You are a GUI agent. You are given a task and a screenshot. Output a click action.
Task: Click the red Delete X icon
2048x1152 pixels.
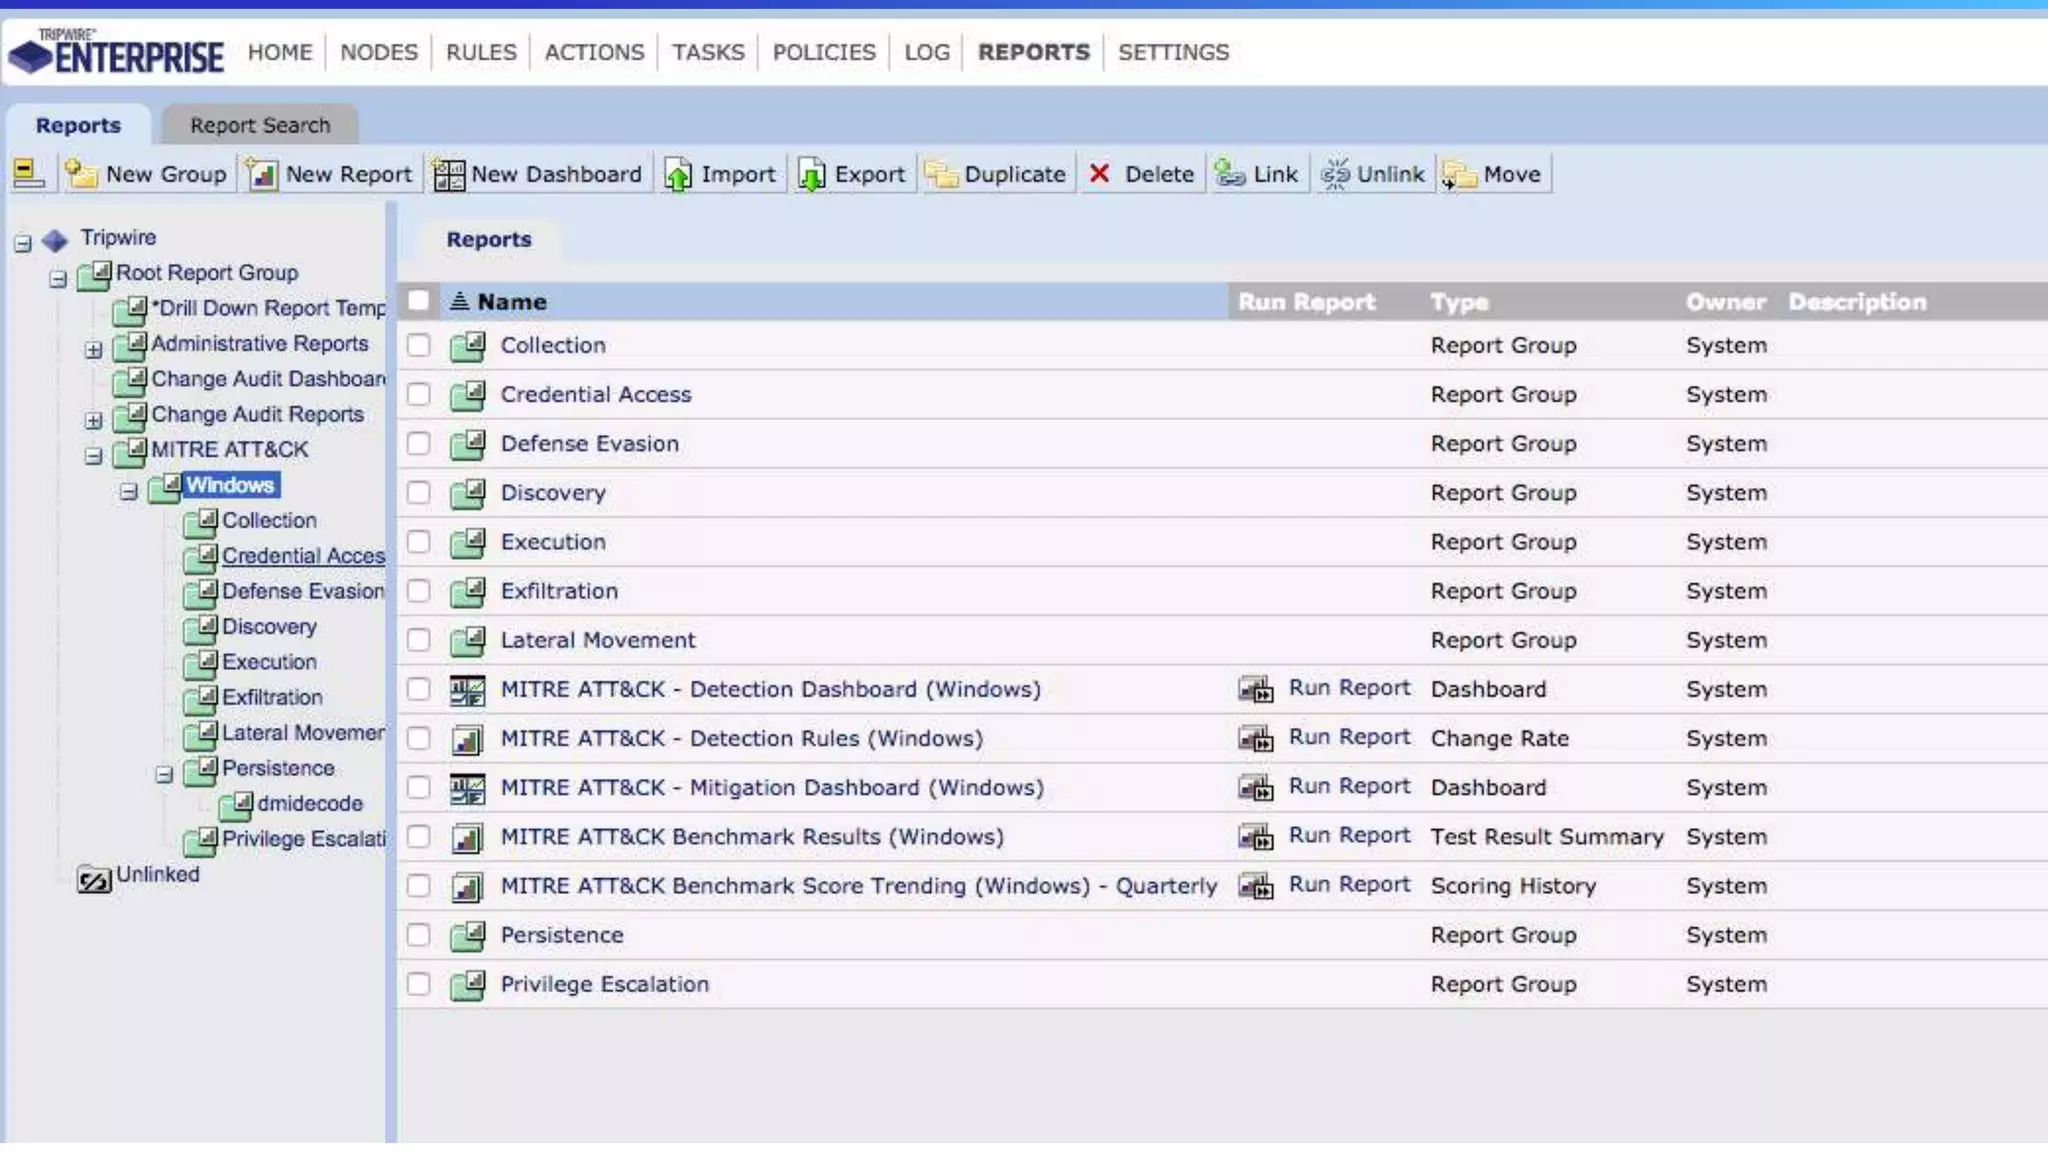pyautogui.click(x=1099, y=174)
